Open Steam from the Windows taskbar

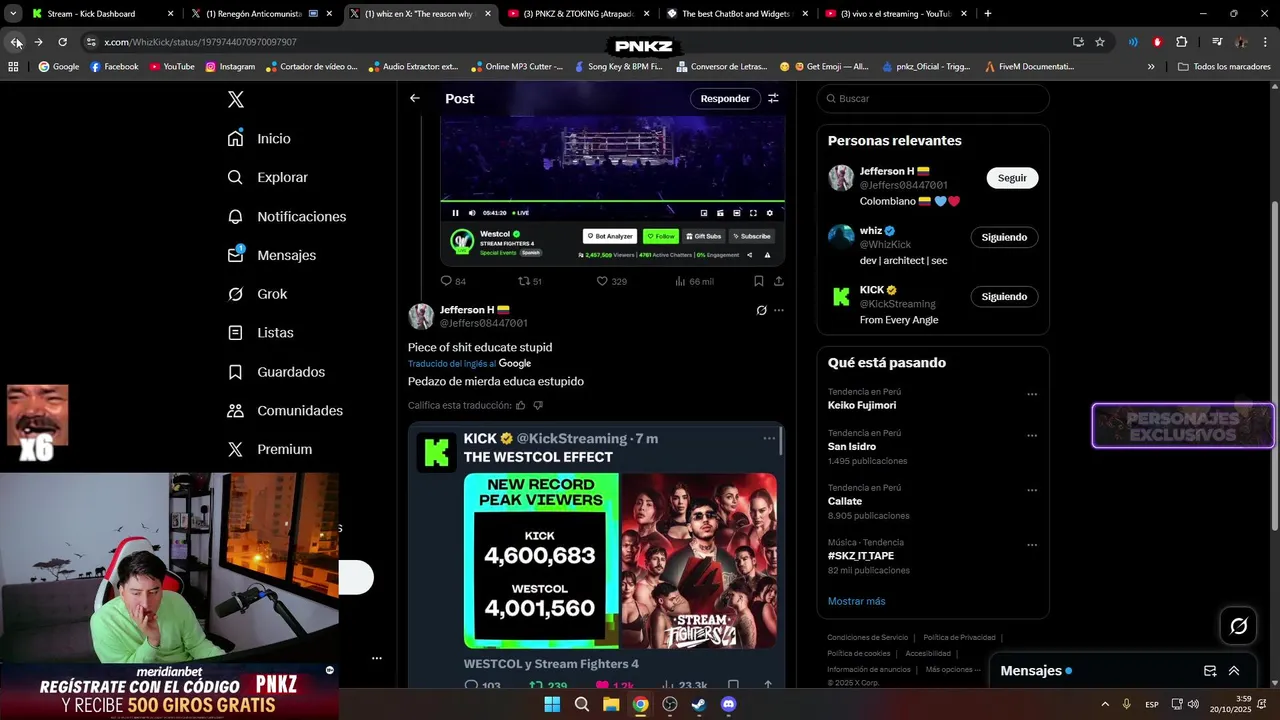[x=699, y=704]
